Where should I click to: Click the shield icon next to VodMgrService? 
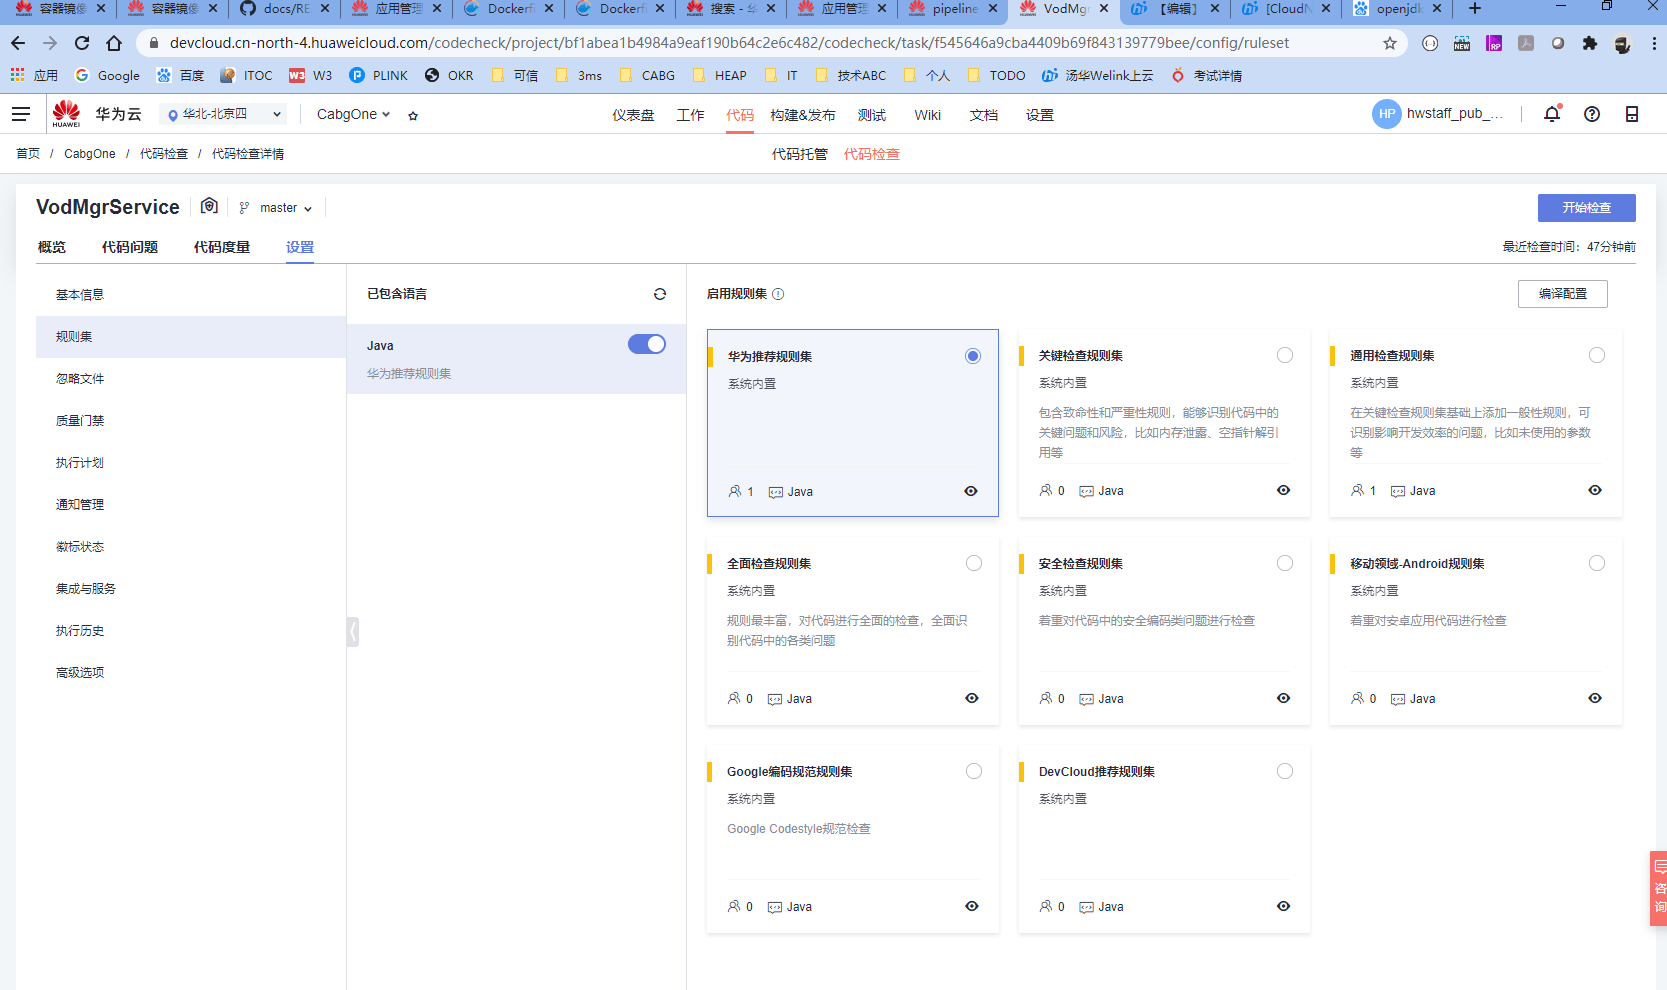click(x=209, y=206)
